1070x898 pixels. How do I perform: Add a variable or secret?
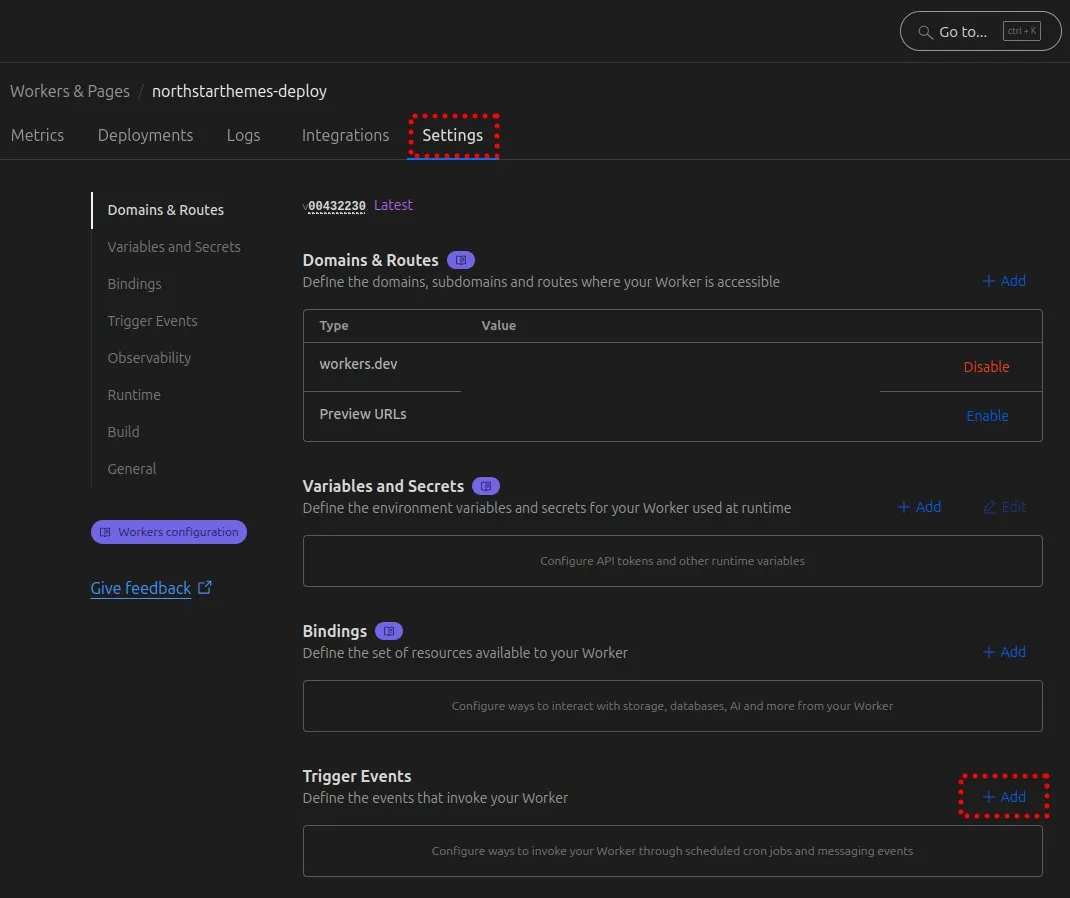919,507
